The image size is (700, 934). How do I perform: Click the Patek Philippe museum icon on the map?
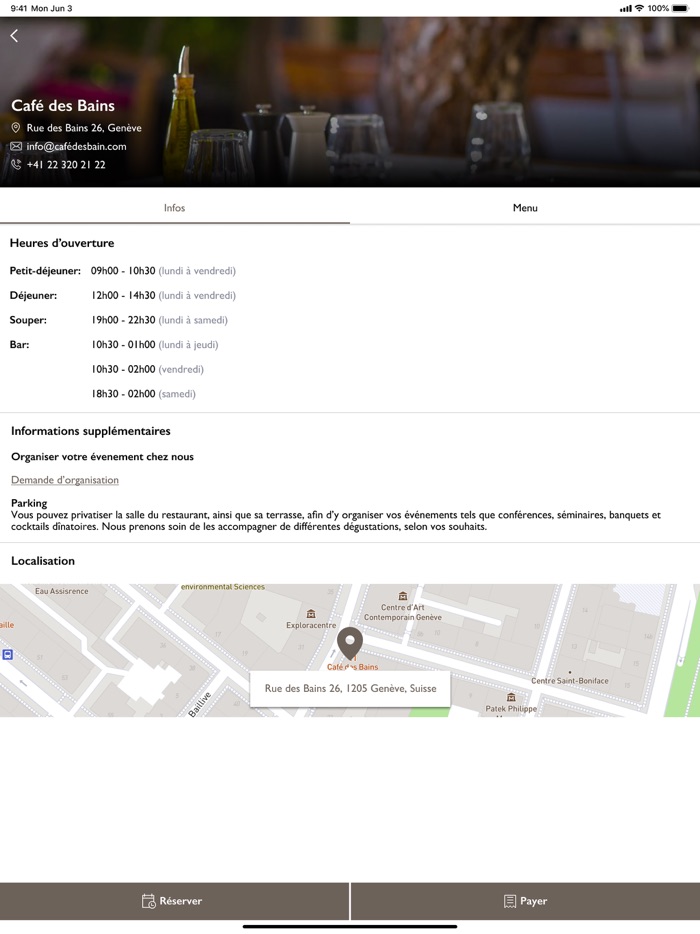point(511,697)
